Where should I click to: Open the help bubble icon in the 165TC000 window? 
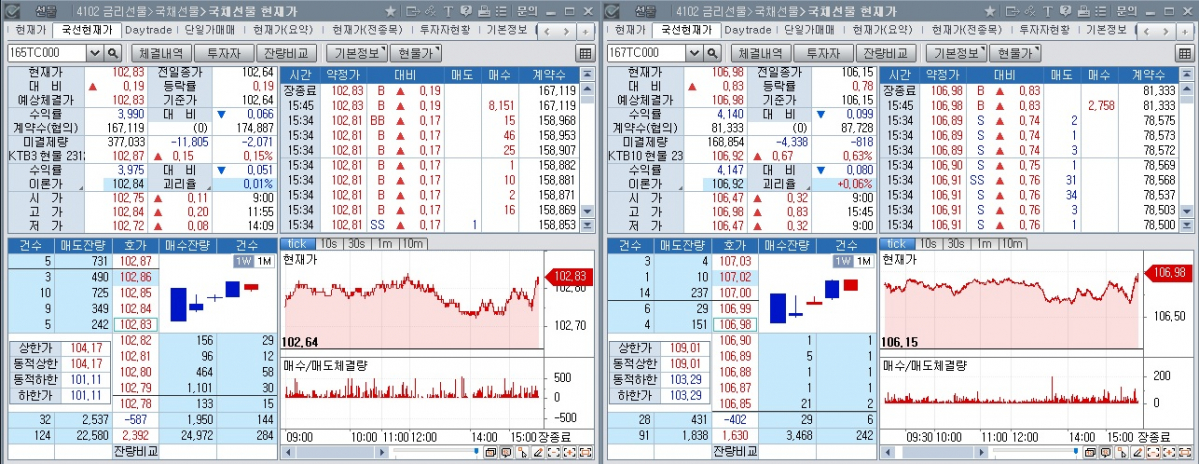pyautogui.click(x=466, y=11)
